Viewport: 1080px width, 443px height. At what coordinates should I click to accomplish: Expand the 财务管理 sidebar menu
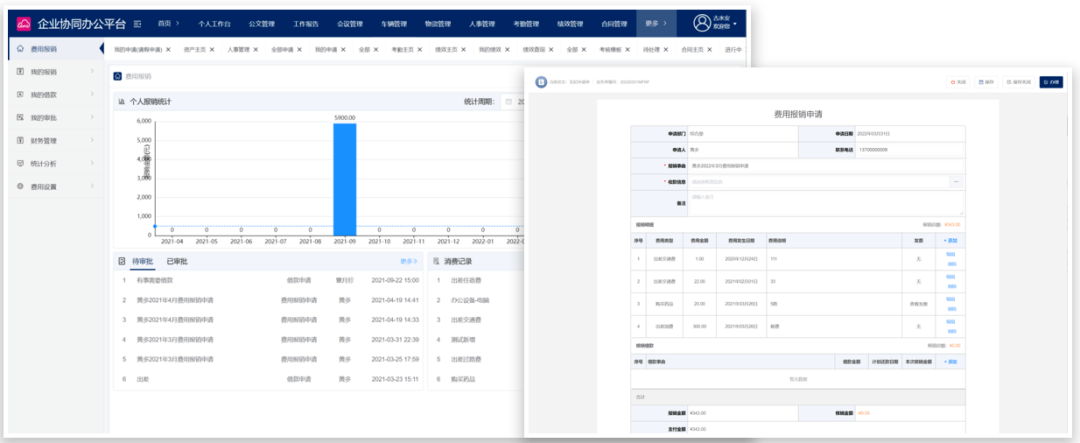pos(92,140)
